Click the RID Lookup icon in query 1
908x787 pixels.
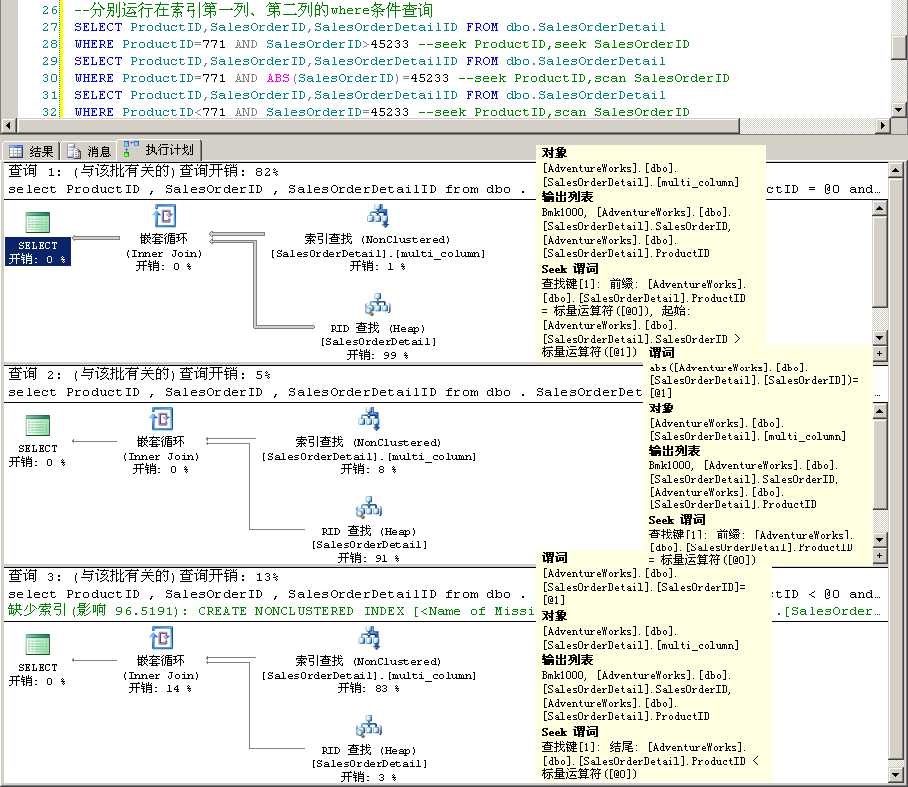click(378, 305)
